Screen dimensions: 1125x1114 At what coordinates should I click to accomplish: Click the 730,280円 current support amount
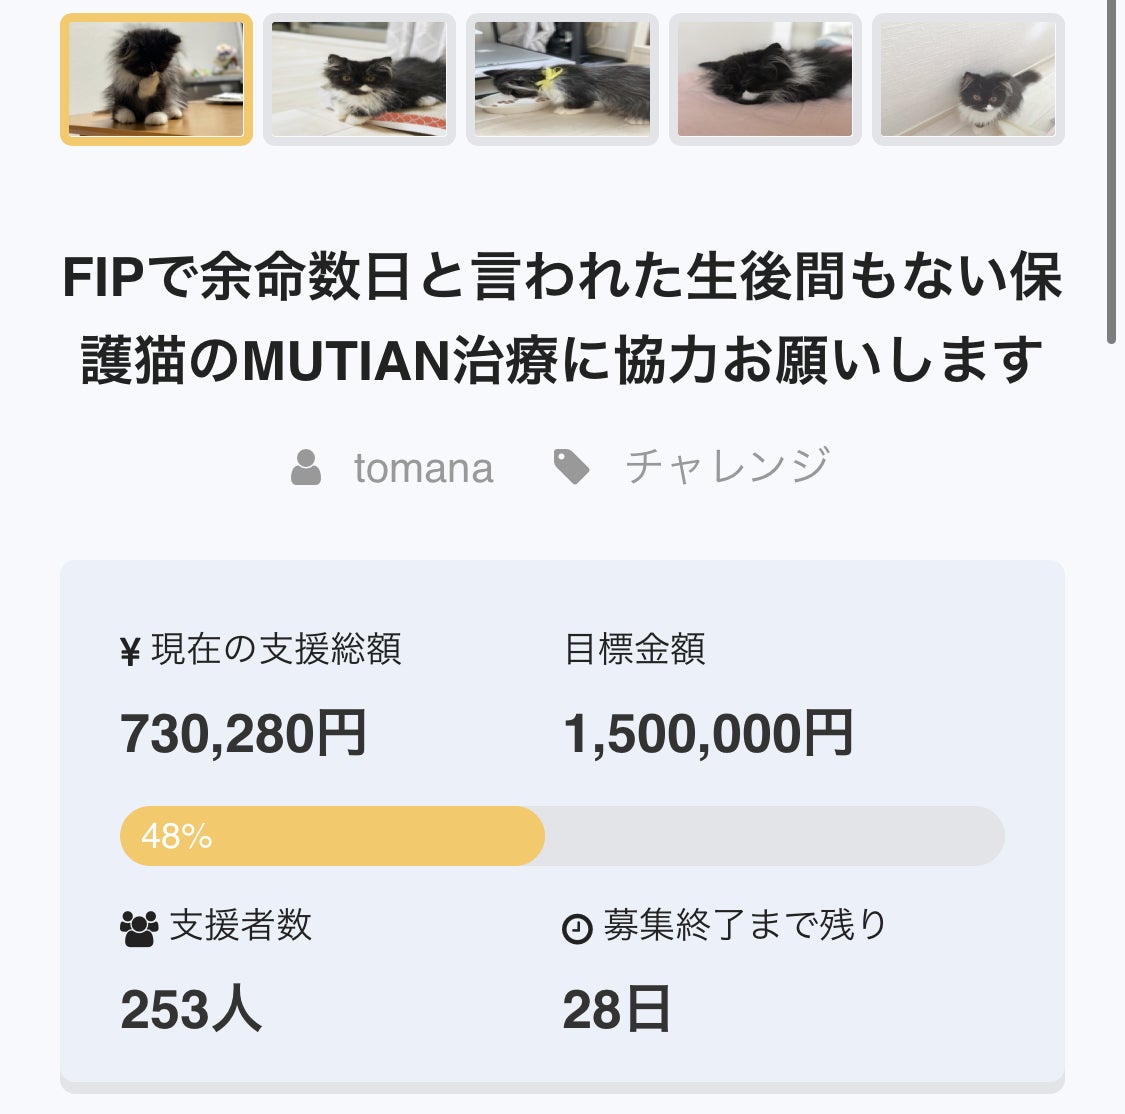(243, 734)
